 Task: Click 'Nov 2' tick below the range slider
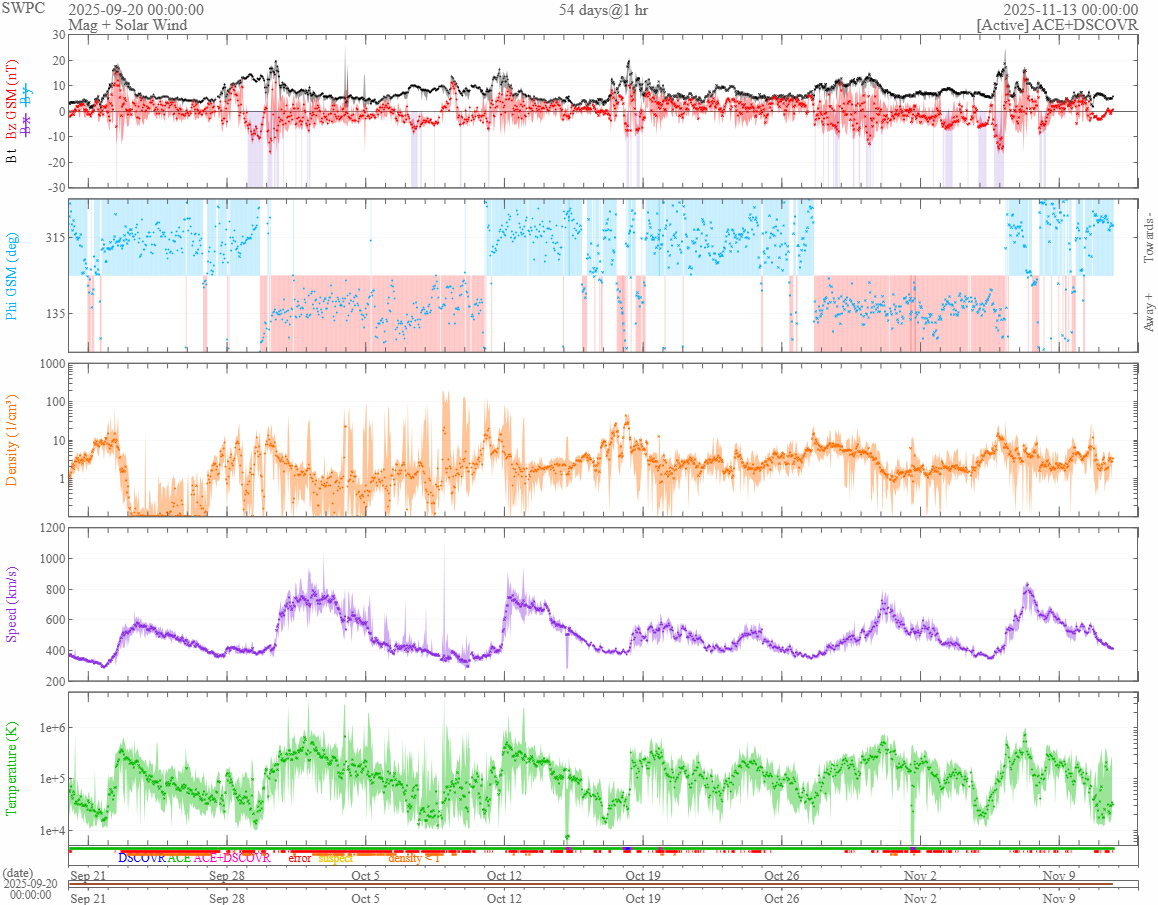pyautogui.click(x=920, y=898)
